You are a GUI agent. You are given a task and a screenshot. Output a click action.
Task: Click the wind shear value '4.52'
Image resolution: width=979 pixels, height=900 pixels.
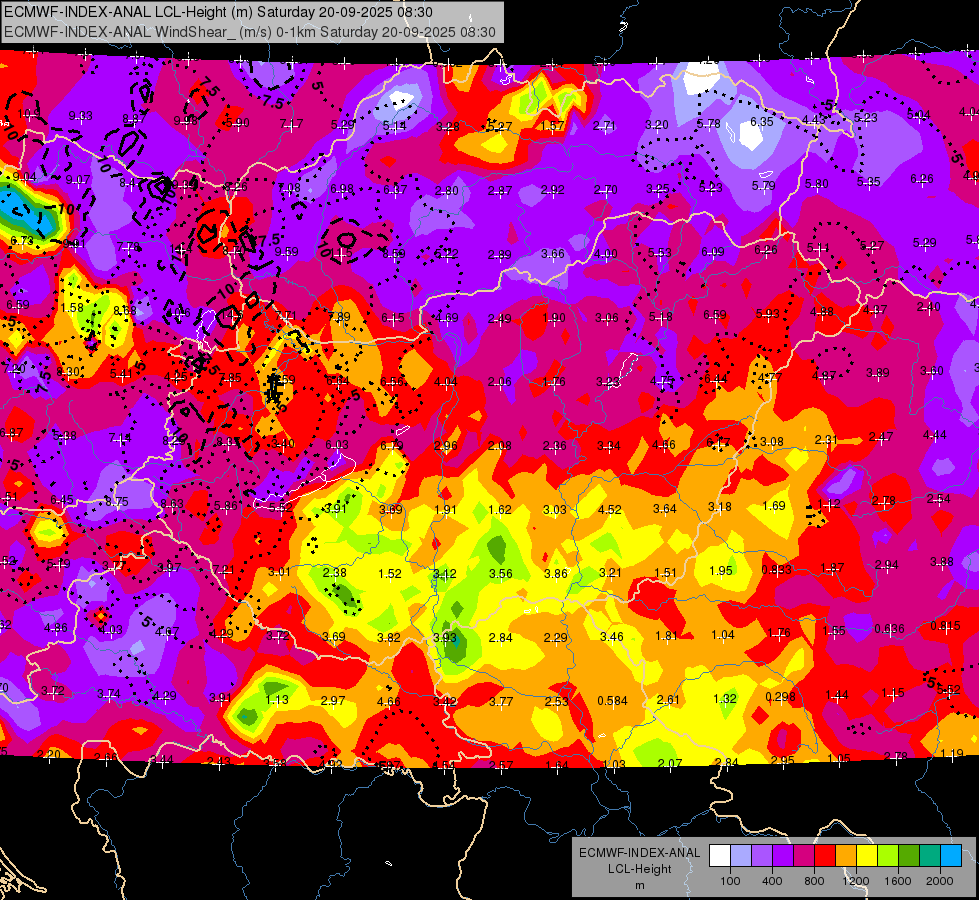[609, 510]
